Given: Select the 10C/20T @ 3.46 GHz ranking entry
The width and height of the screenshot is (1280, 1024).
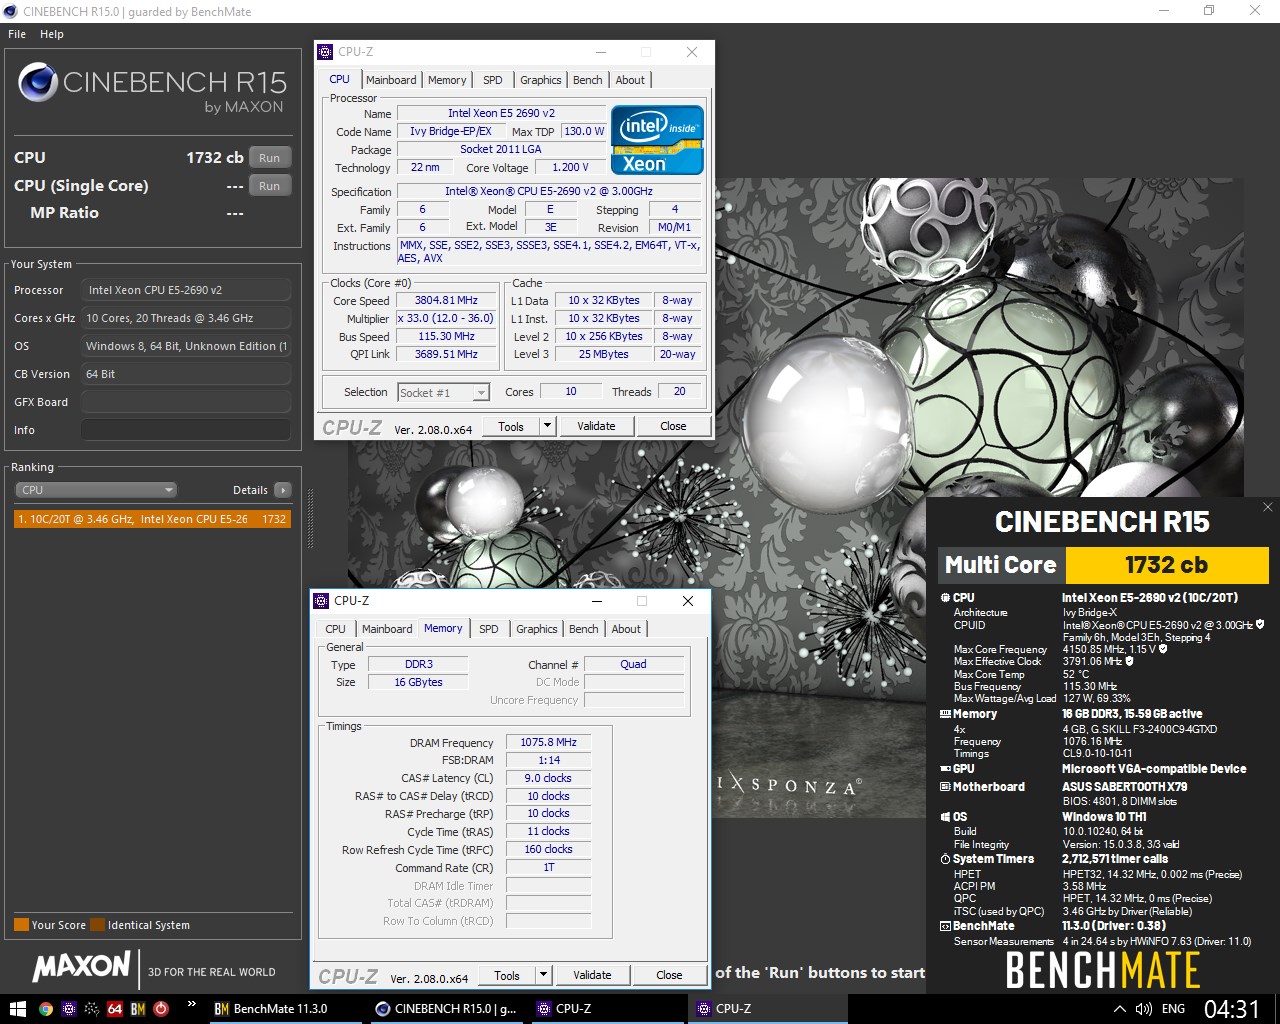Looking at the screenshot, I should pos(152,519).
